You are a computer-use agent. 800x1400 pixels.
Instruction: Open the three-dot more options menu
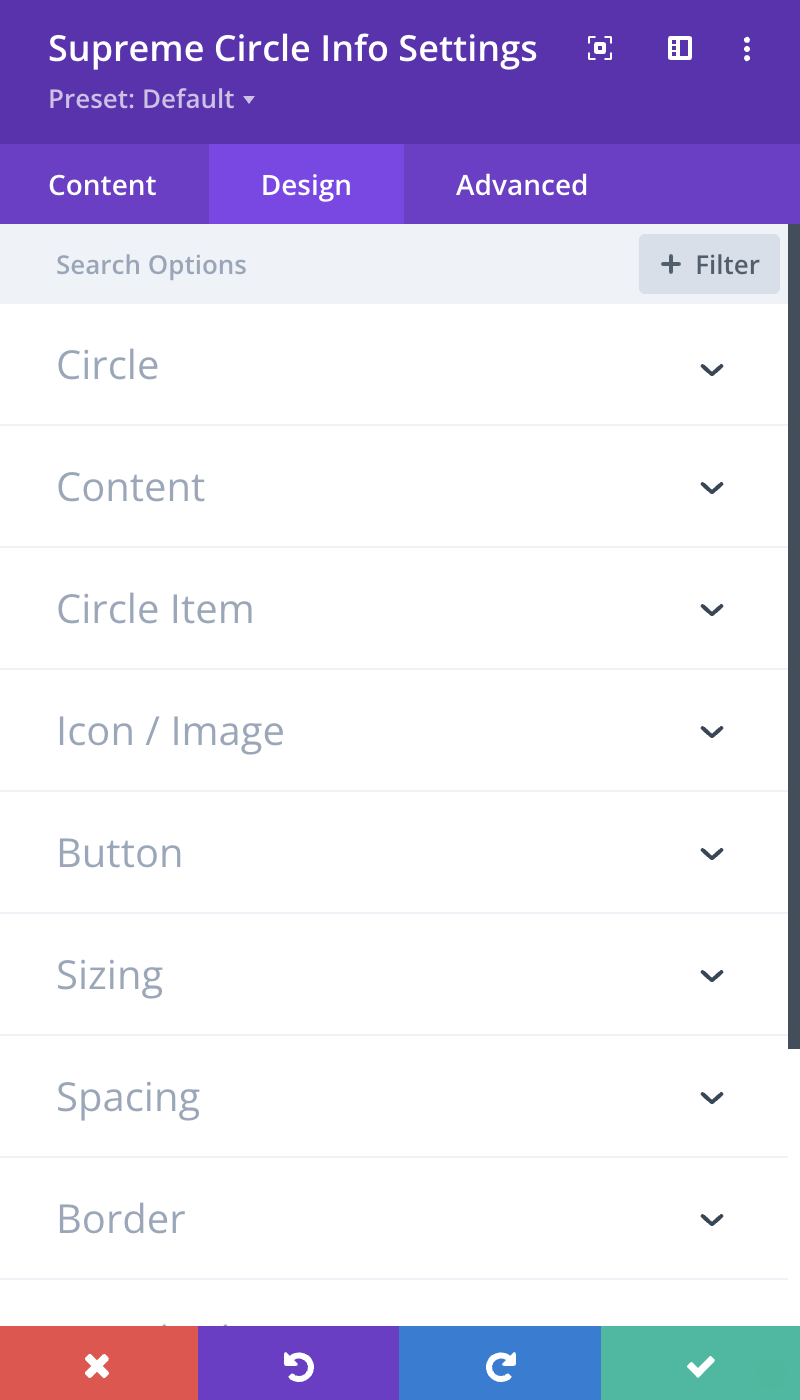point(747,48)
